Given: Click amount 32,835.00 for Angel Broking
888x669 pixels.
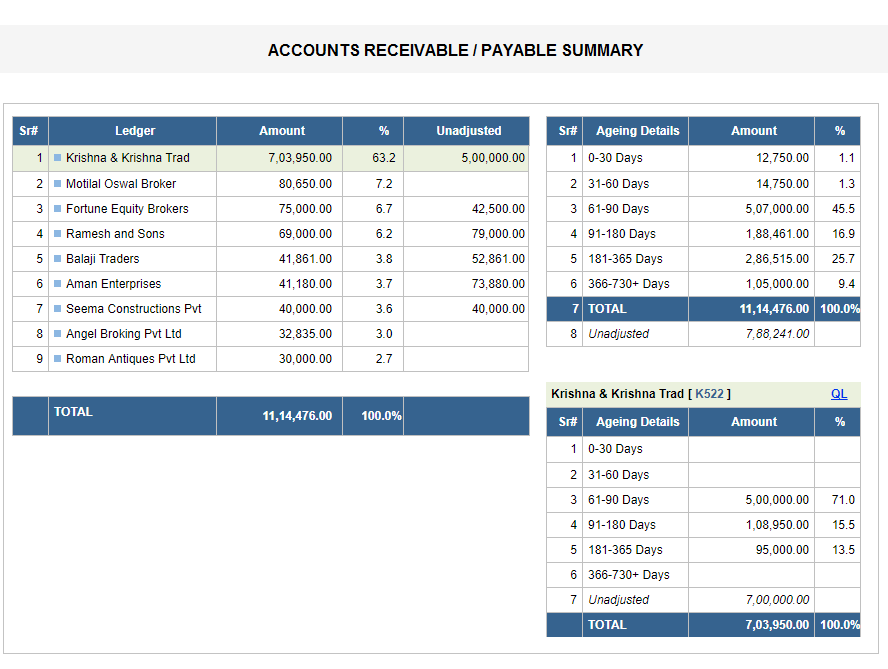Looking at the screenshot, I should coord(305,334).
